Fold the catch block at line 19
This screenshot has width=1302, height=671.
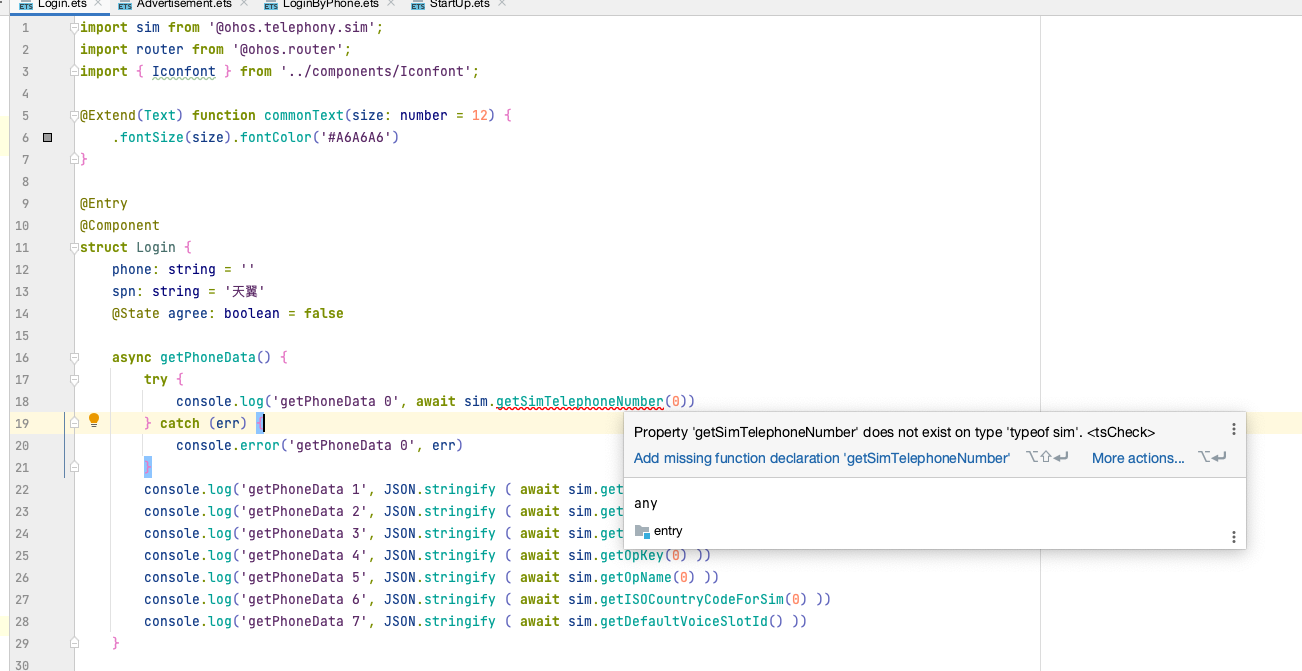[74, 423]
